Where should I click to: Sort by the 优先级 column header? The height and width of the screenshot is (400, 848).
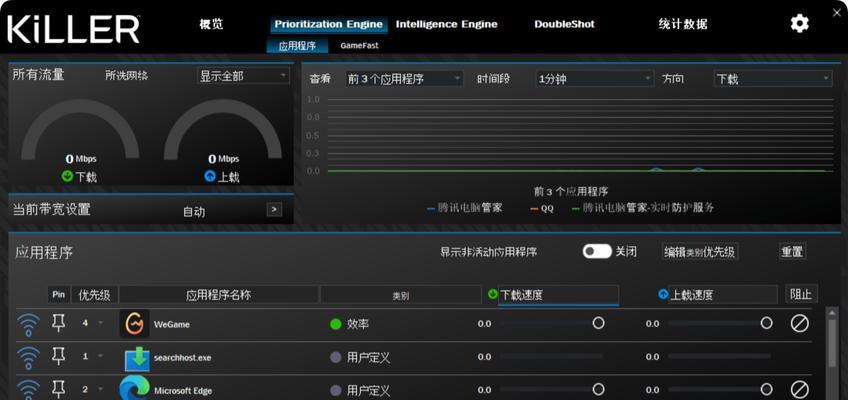(95, 295)
